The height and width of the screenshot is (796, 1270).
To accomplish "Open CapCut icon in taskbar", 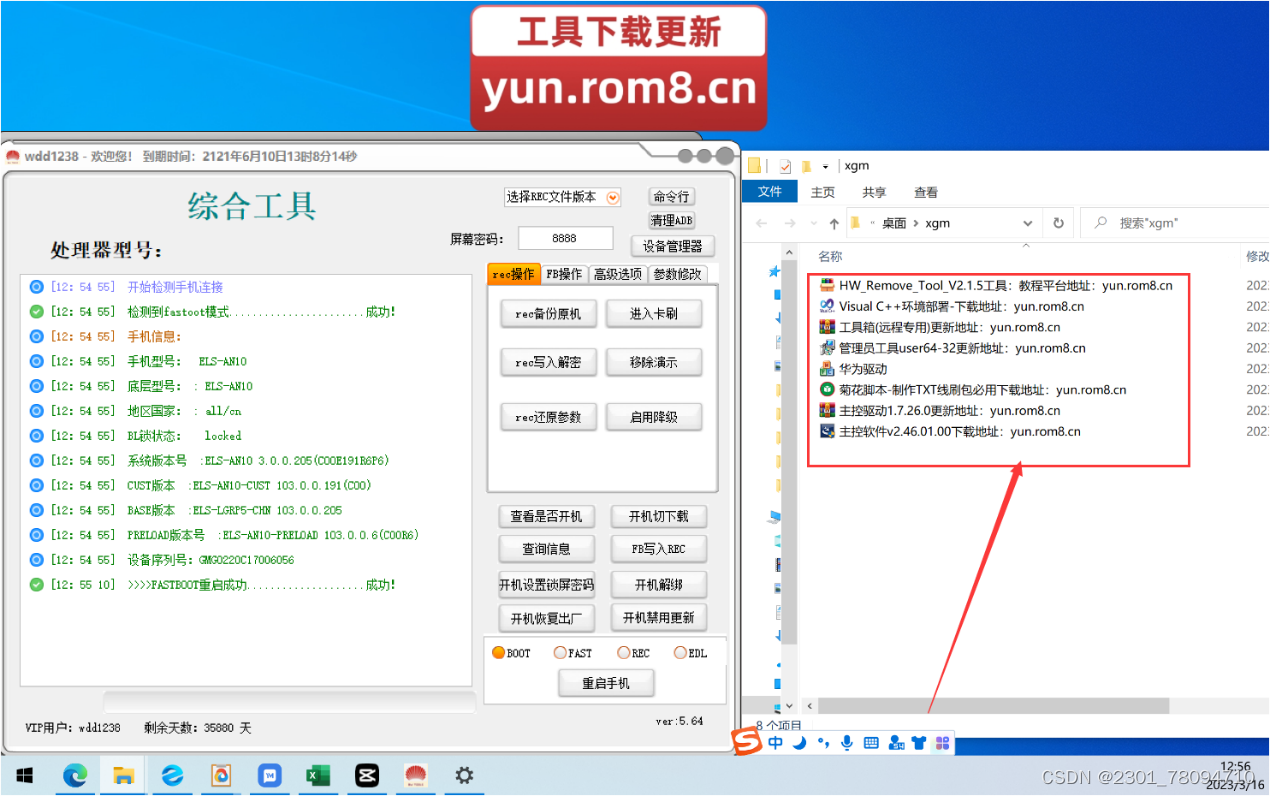I will [x=367, y=775].
